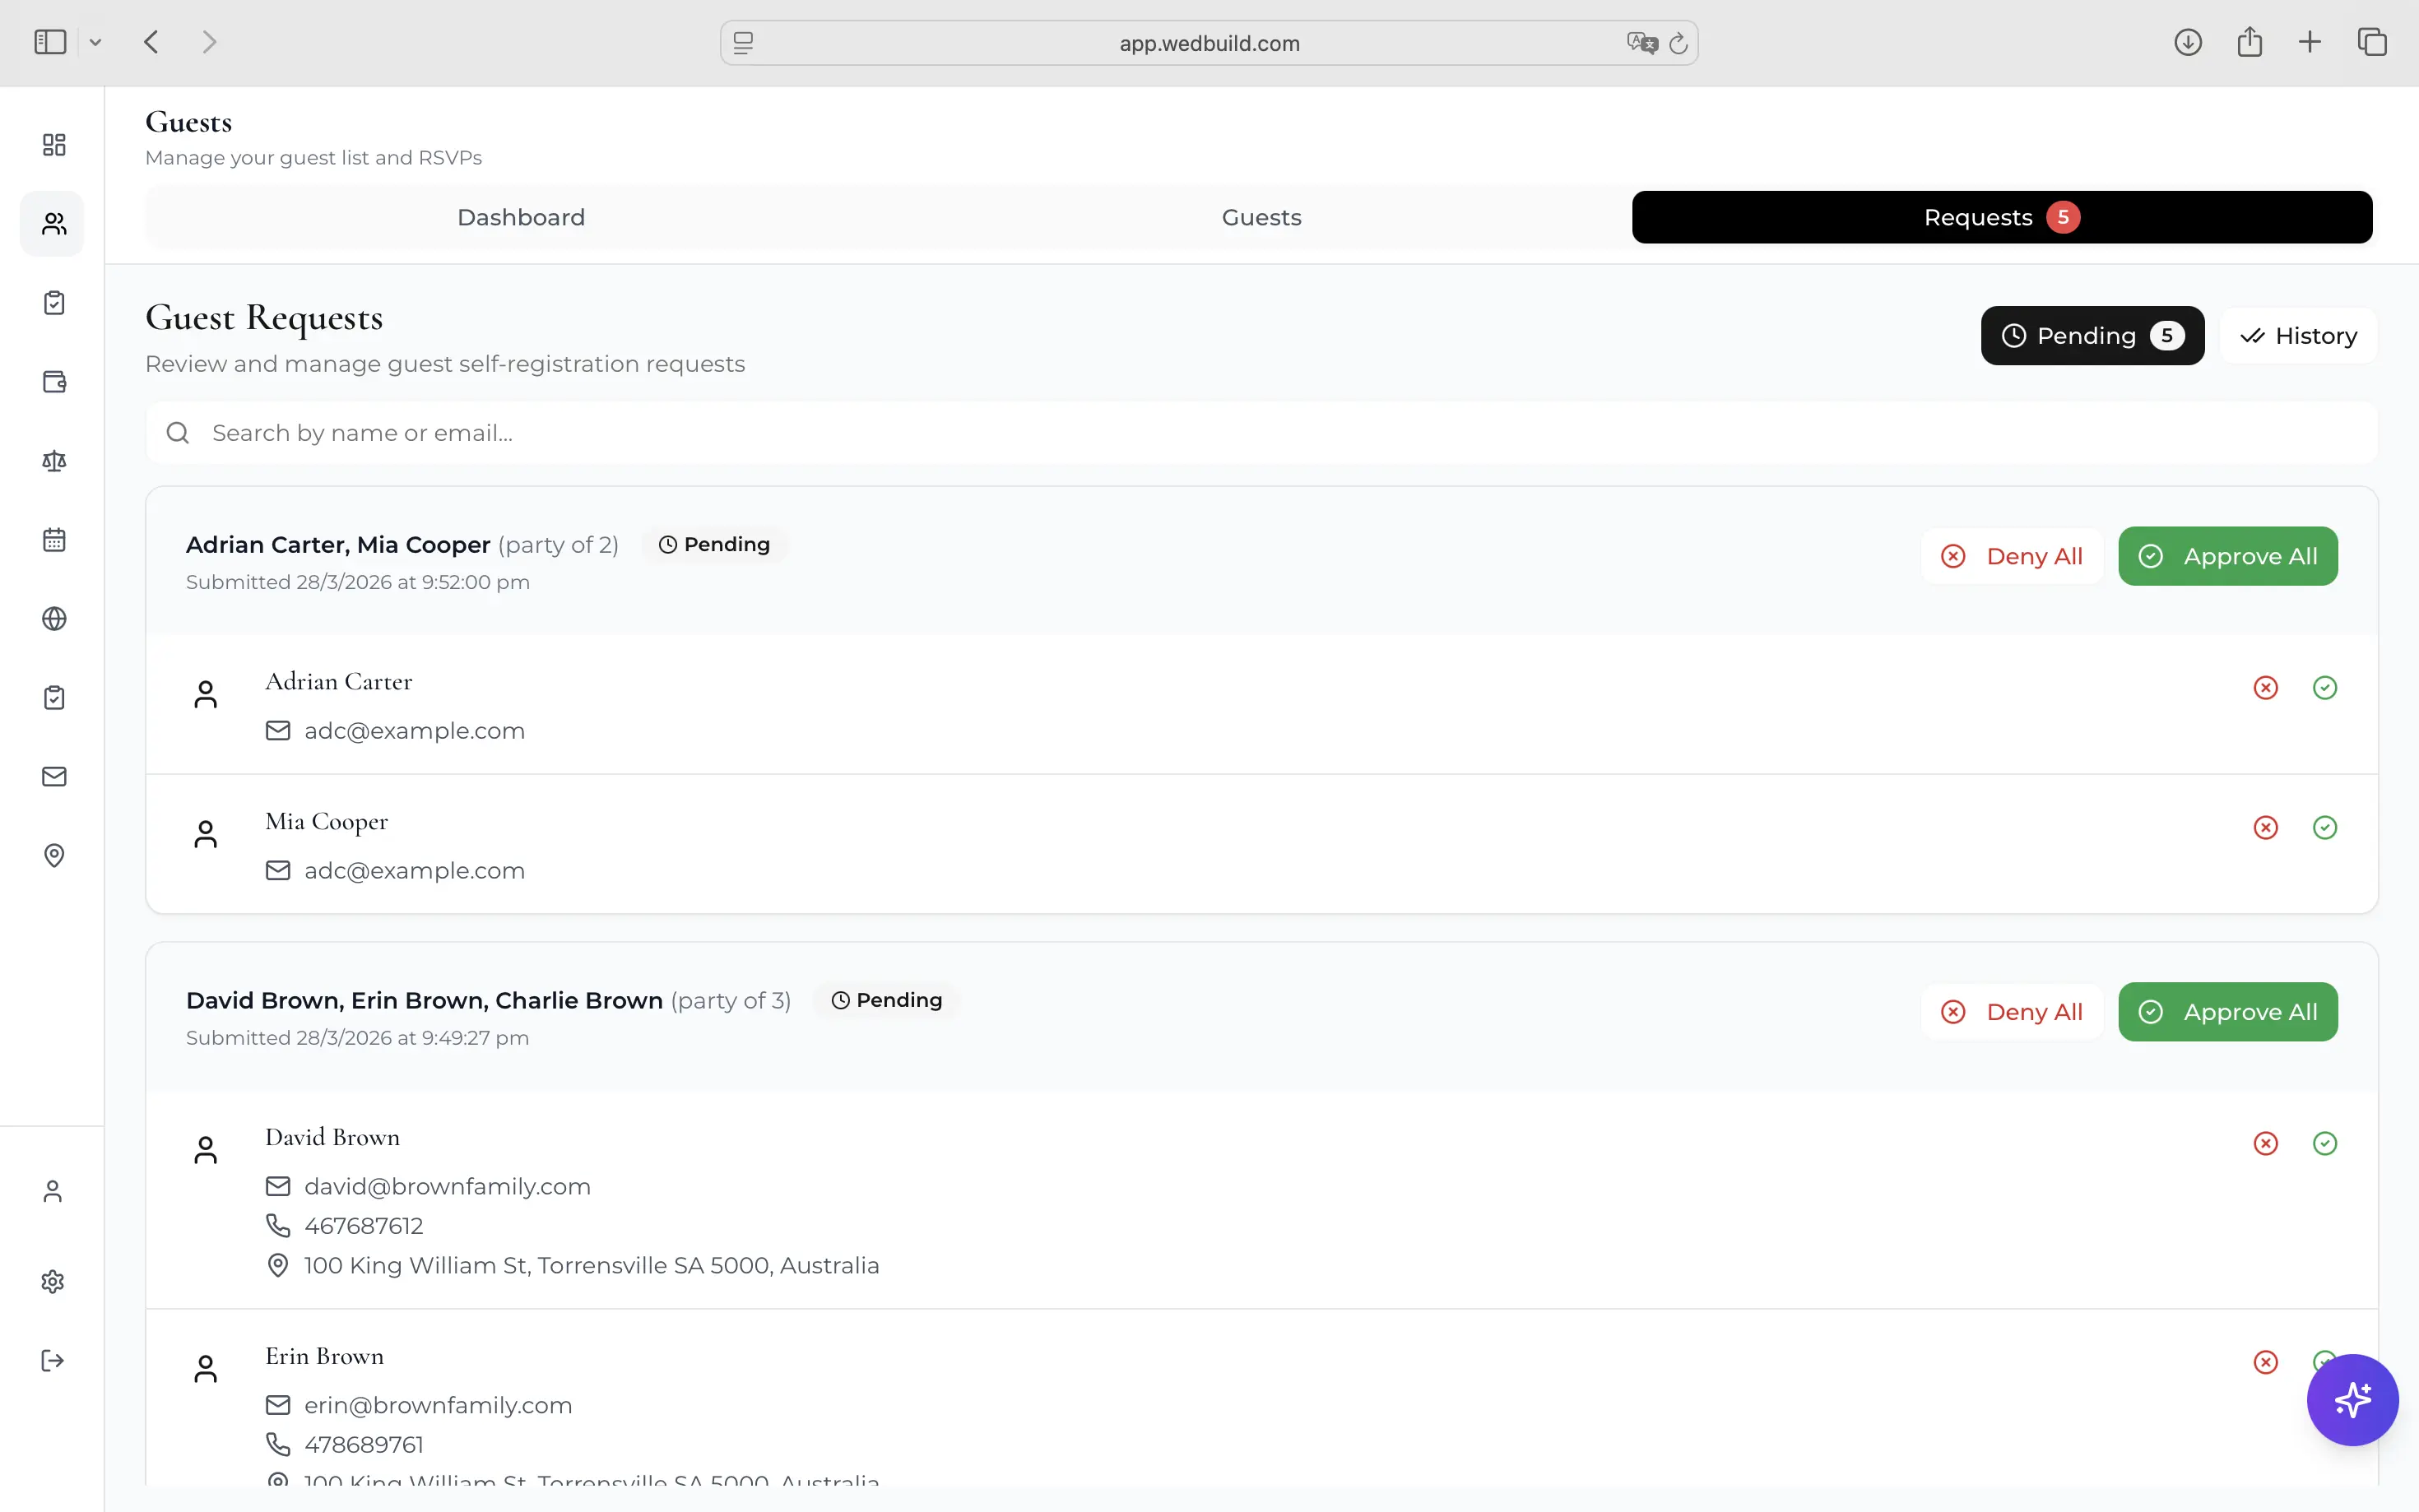The image size is (2419, 1512).
Task: Open the globe website sidebar icon
Action: tap(54, 619)
